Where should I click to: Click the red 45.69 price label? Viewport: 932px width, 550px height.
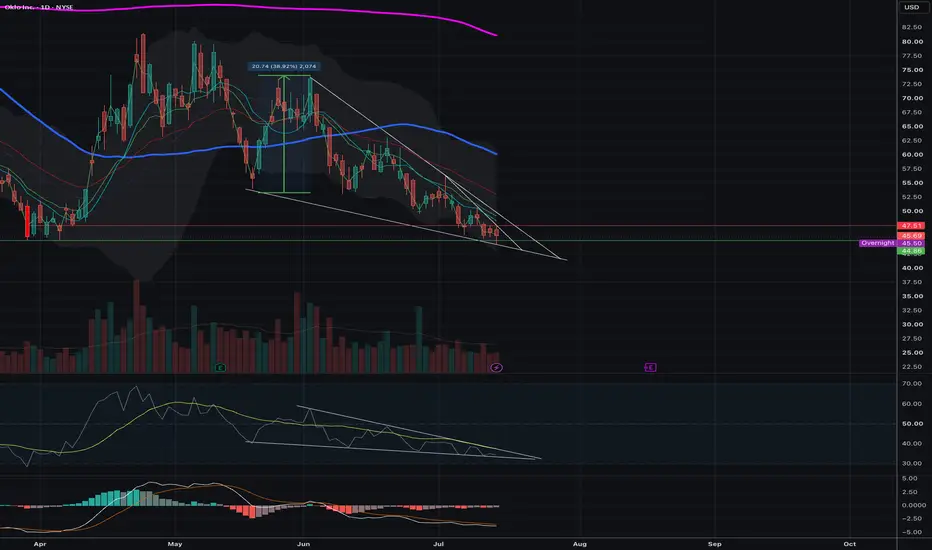(x=911, y=236)
